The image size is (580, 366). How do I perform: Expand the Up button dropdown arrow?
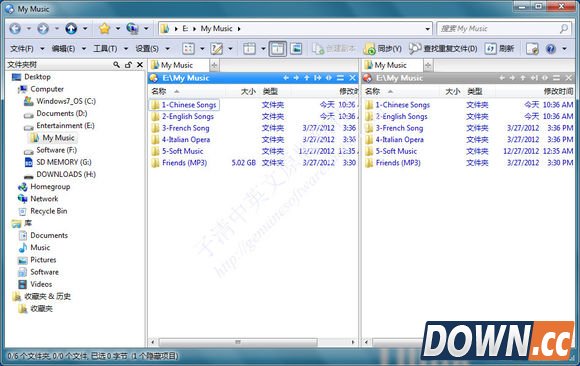click(x=85, y=28)
